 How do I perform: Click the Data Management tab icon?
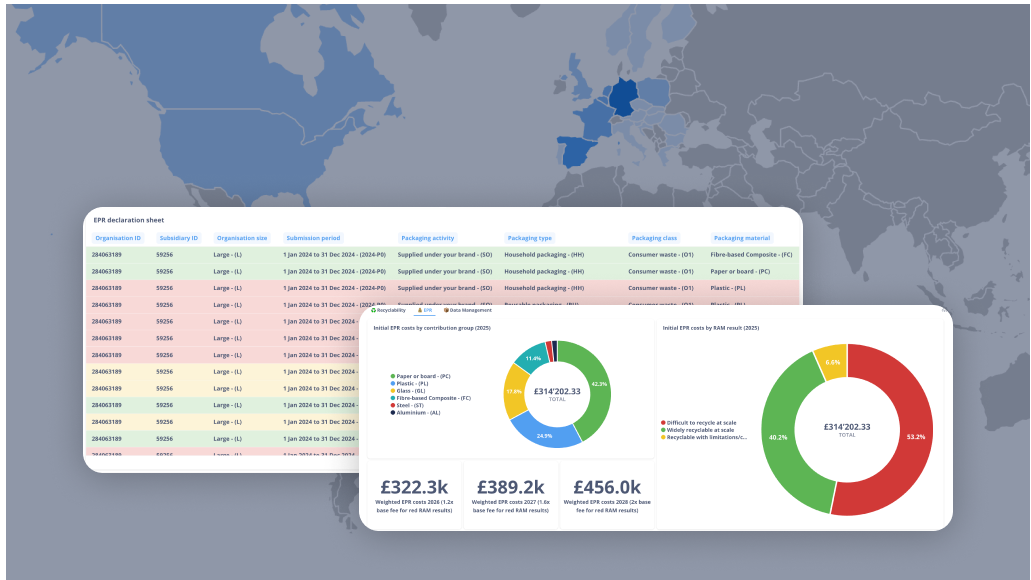446,311
